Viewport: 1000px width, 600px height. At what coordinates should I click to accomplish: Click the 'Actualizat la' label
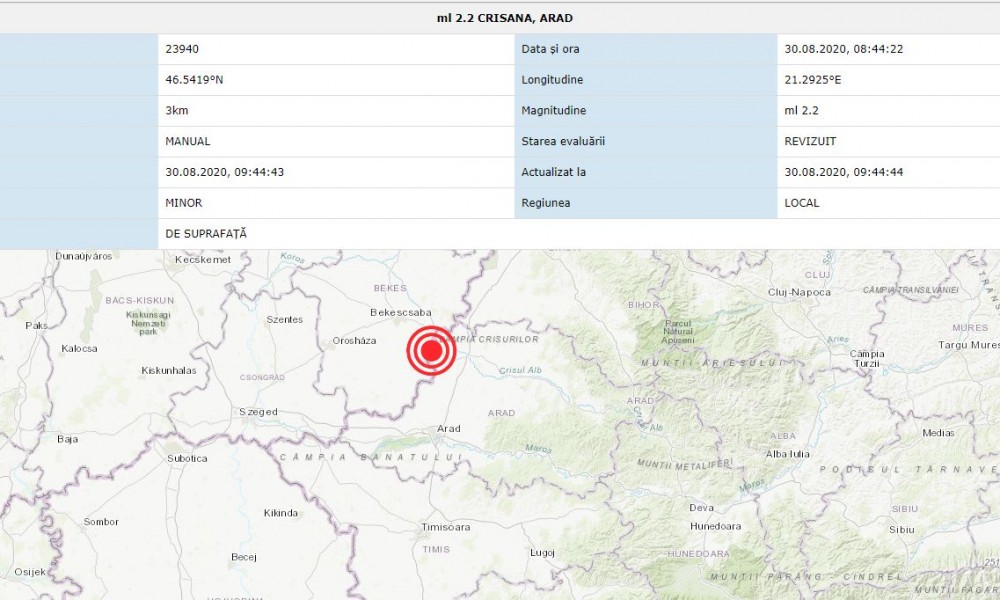click(x=554, y=172)
